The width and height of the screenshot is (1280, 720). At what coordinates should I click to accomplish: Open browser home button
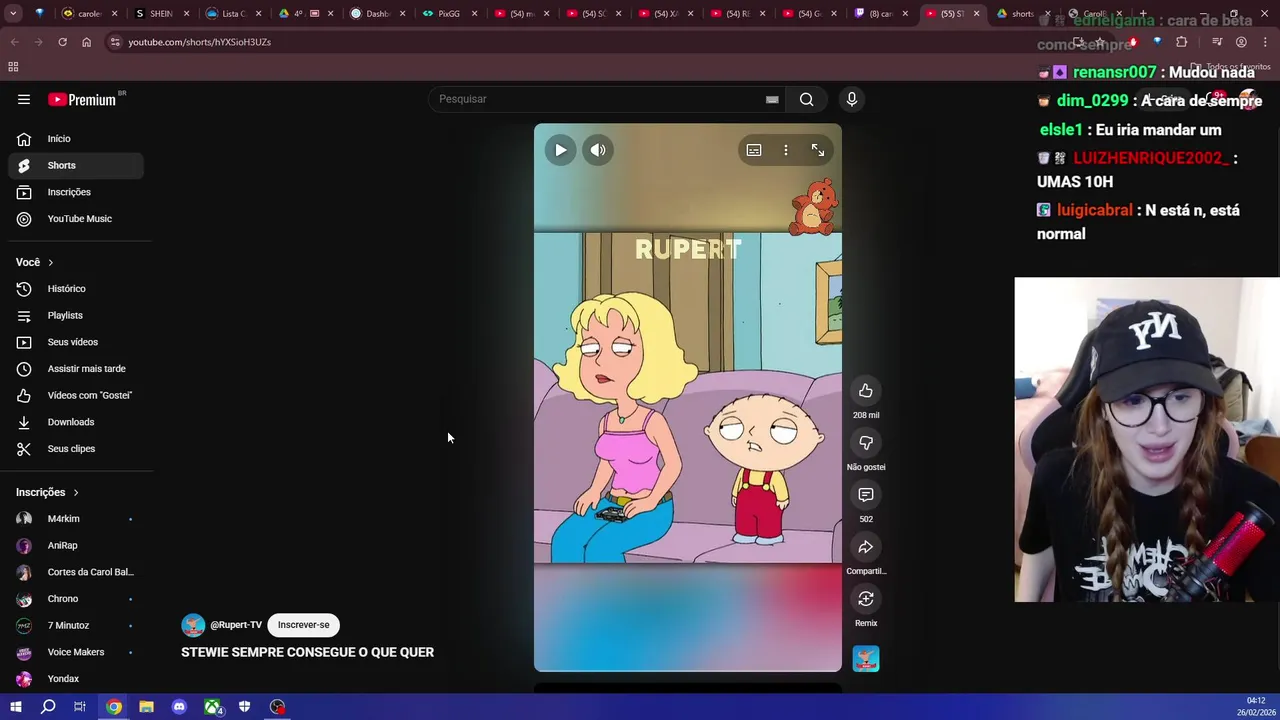click(x=86, y=42)
